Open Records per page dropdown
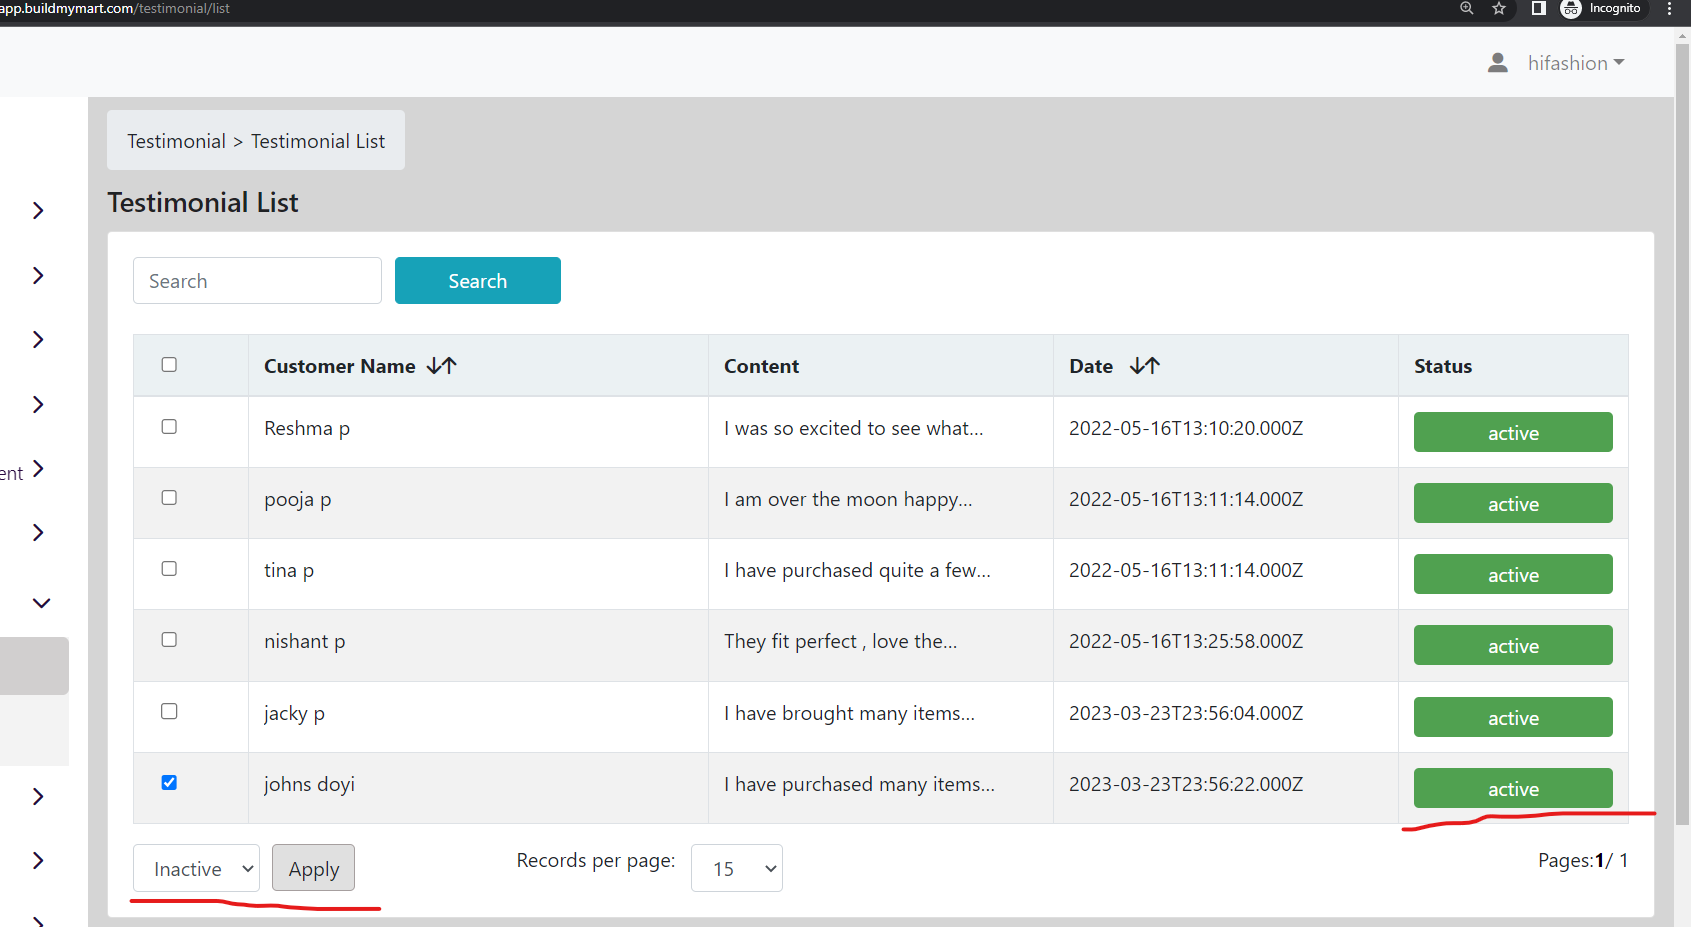Viewport: 1691px width, 927px height. pos(737,868)
